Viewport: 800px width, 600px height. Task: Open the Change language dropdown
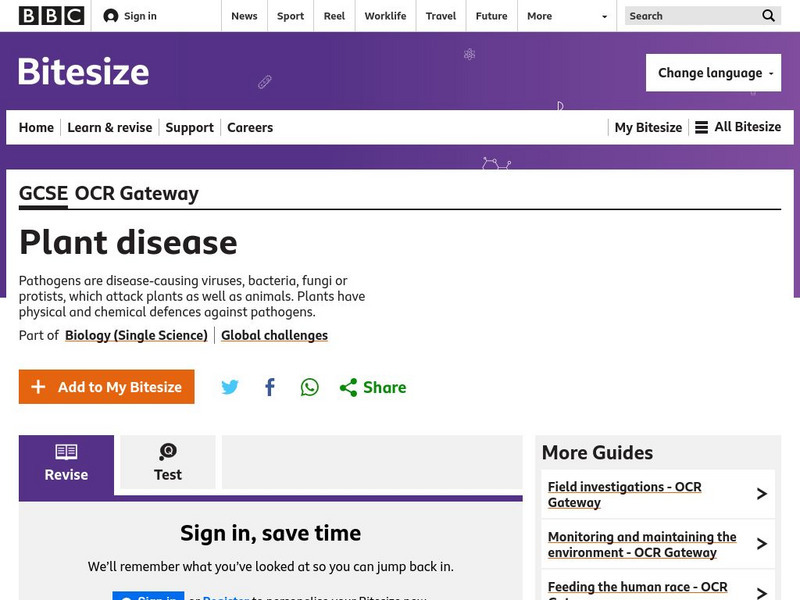pos(713,73)
